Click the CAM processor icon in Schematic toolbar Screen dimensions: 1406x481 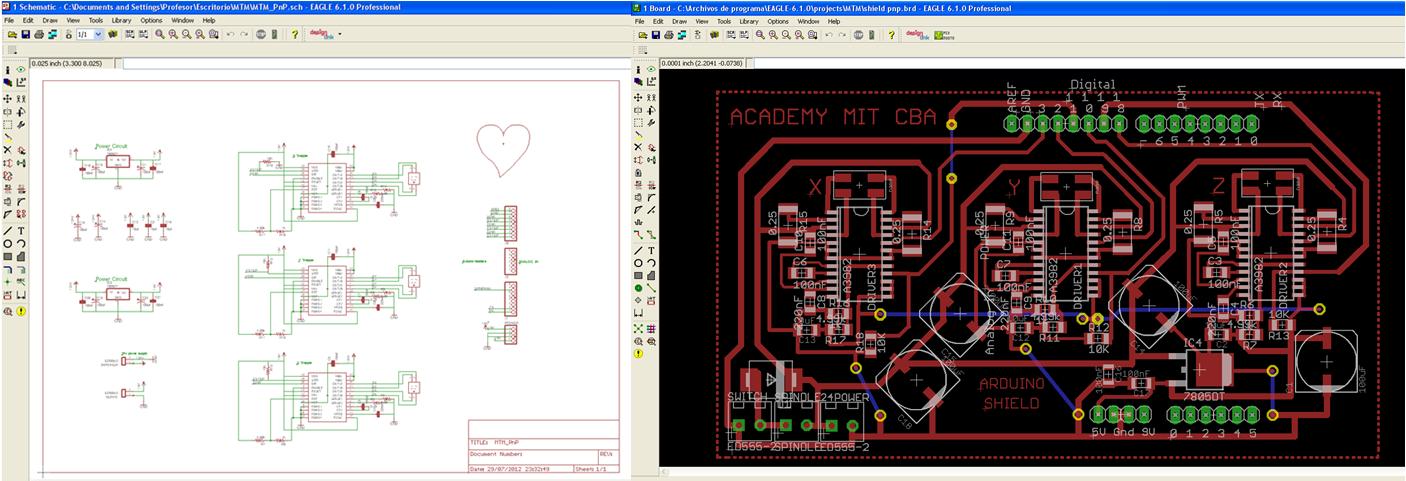[x=52, y=34]
